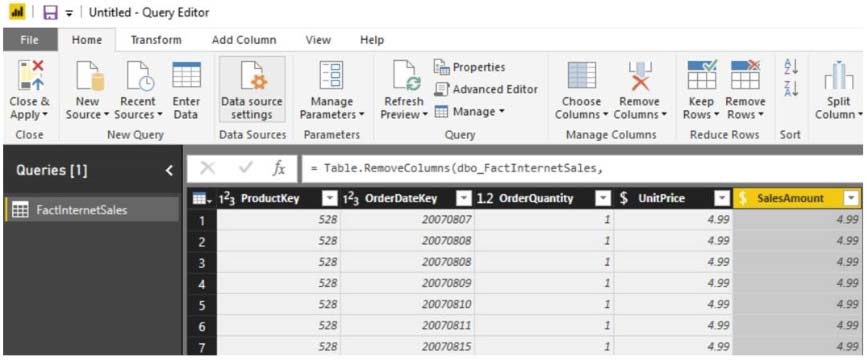Screen dimensions: 867x360
Task: Sort ascending with the A-Z icon
Action: coord(791,67)
